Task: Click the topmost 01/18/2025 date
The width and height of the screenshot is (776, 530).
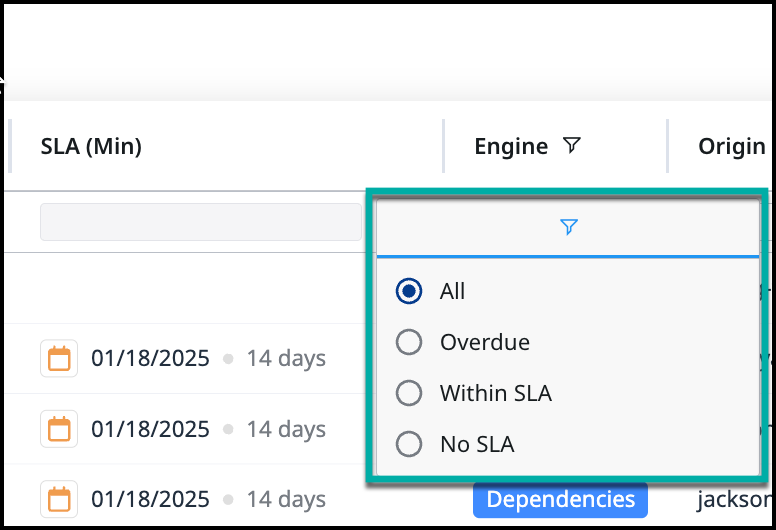Action: pyautogui.click(x=150, y=359)
